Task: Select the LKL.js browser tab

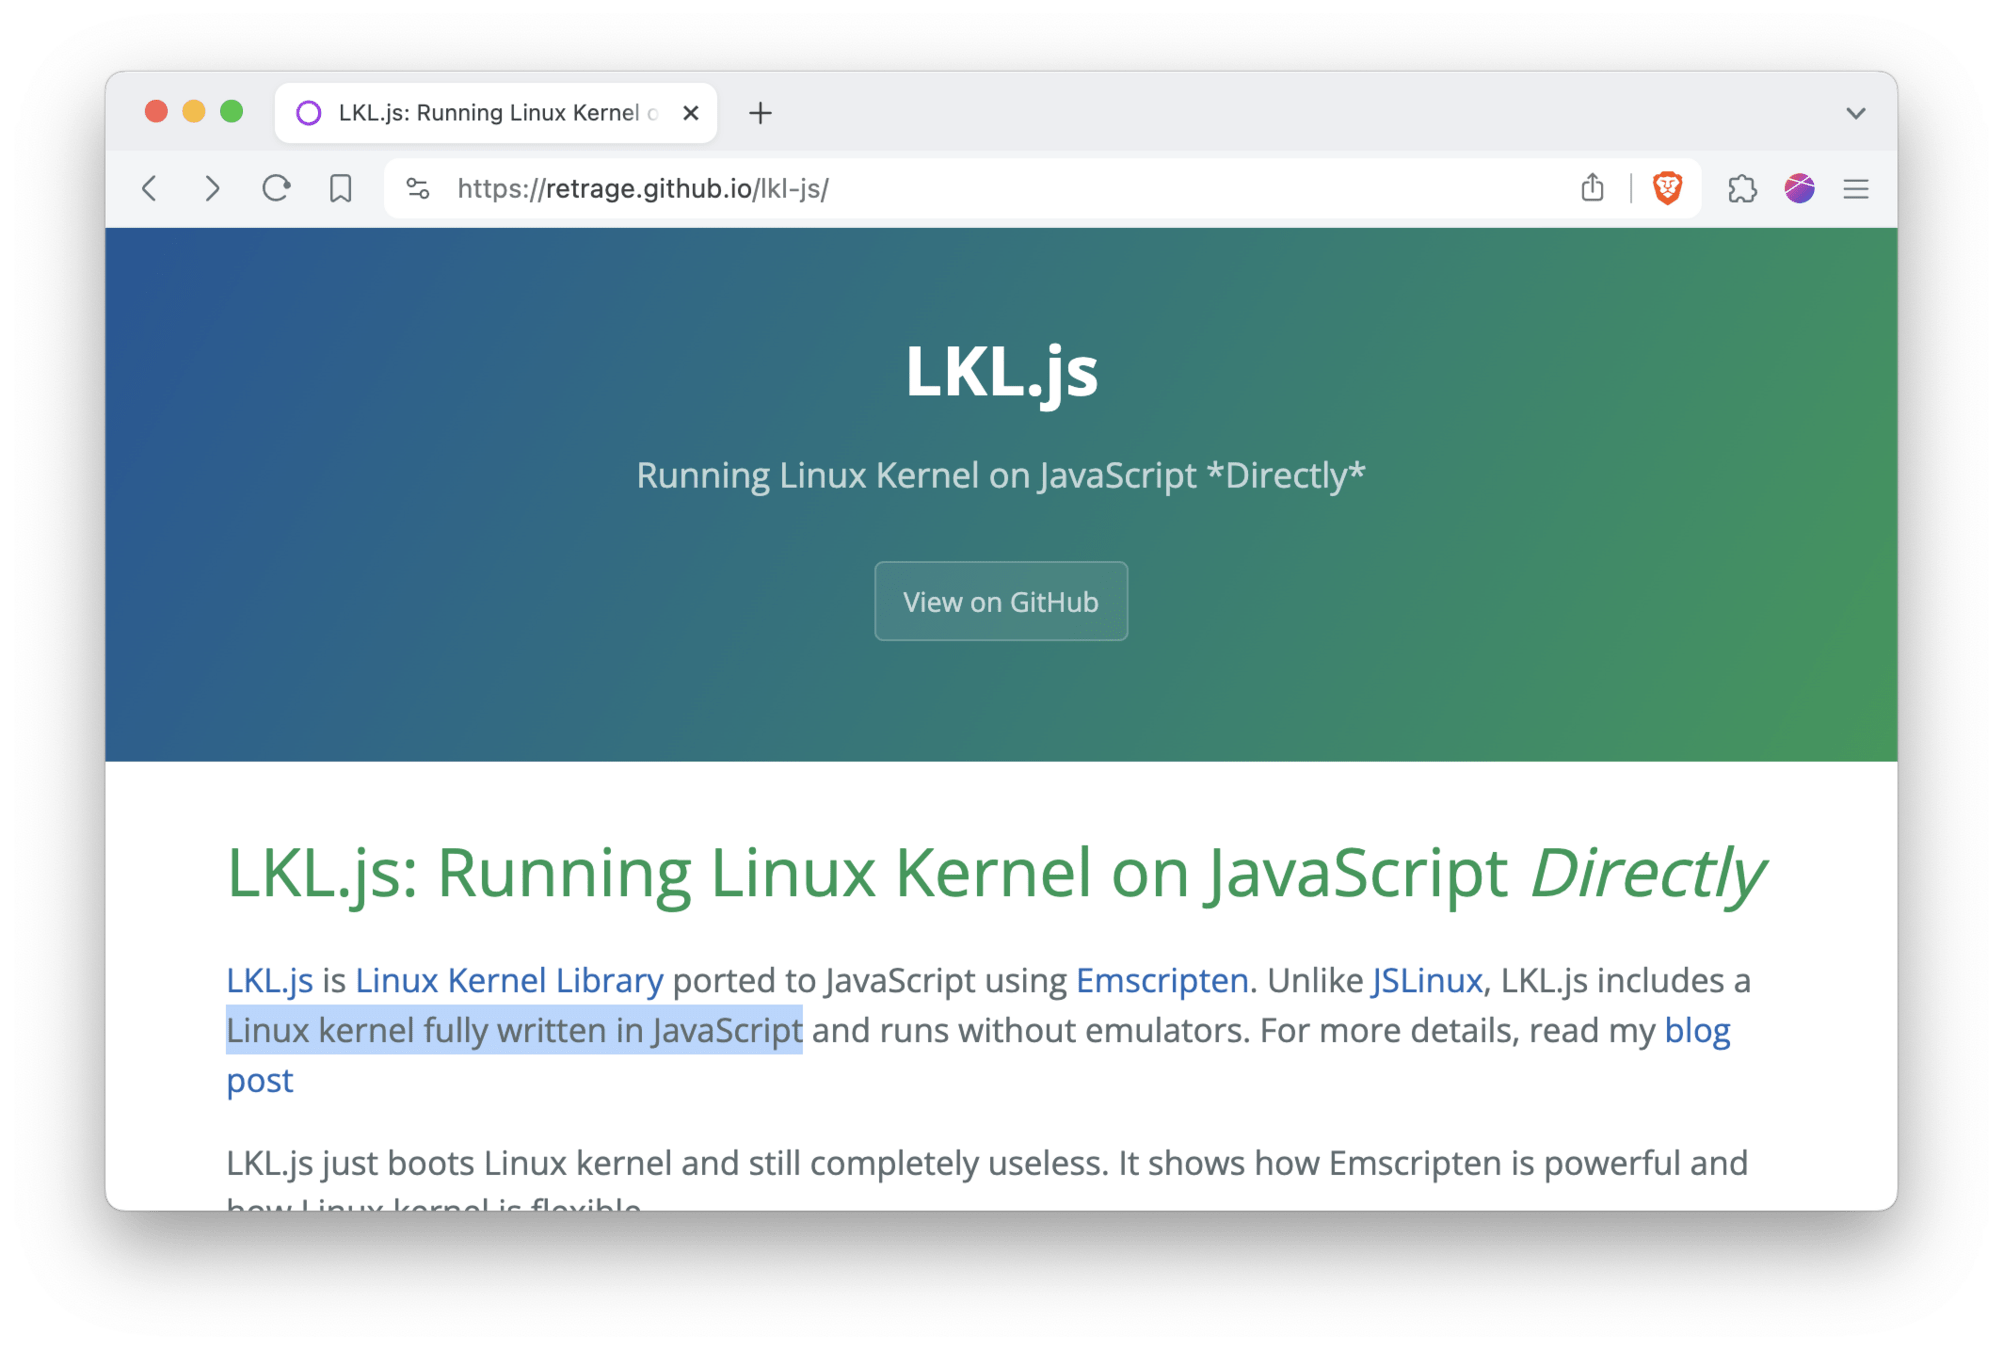Action: [x=490, y=113]
